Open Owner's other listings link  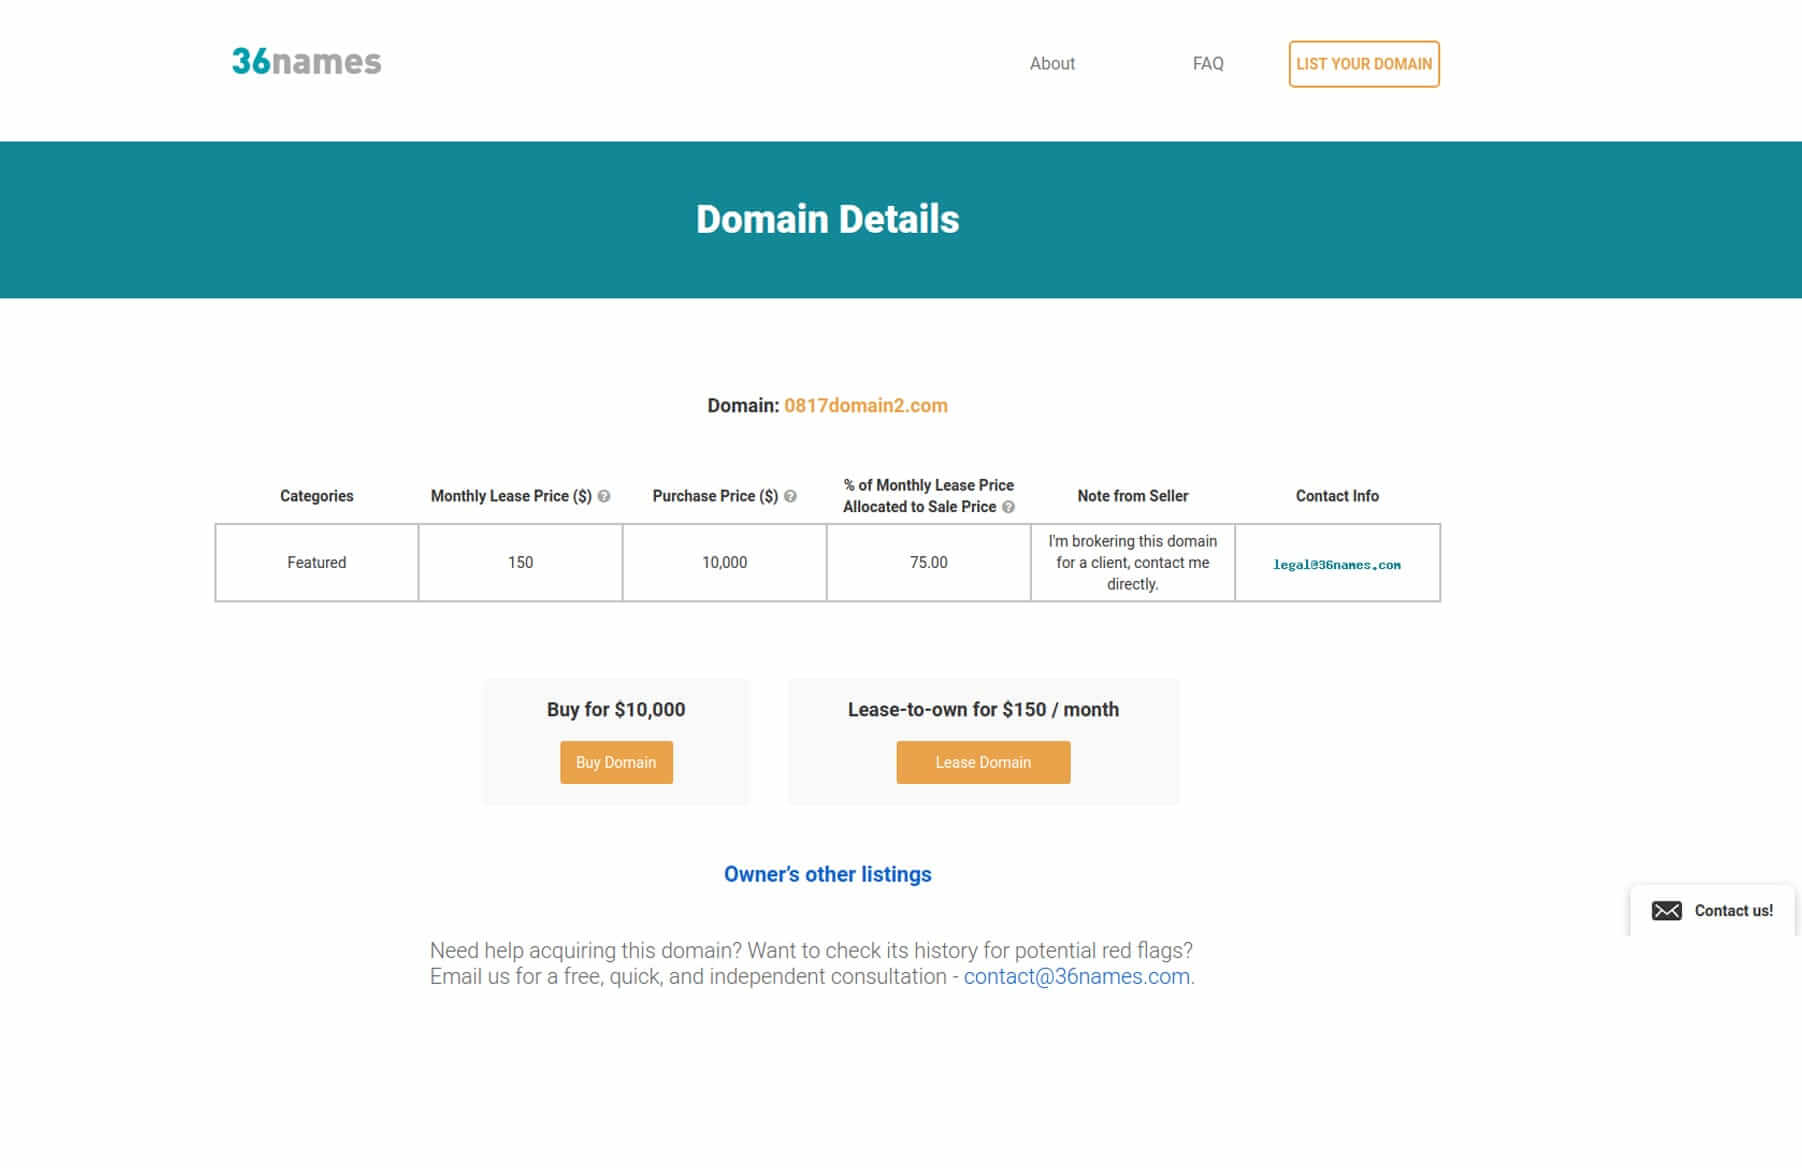click(x=827, y=874)
